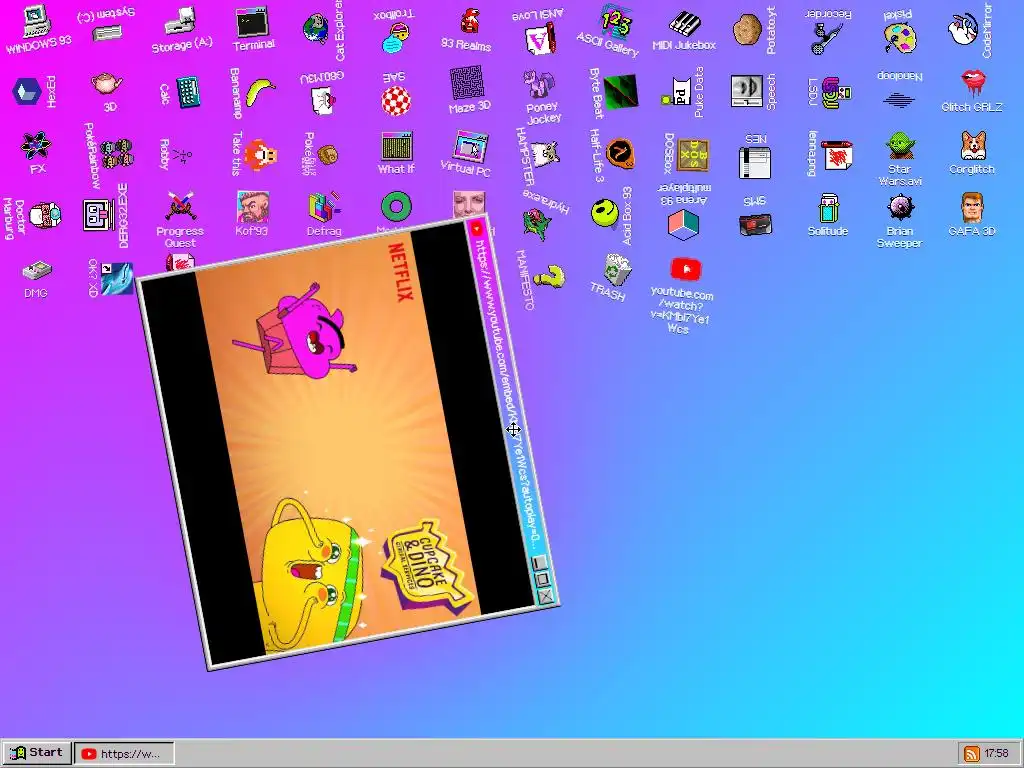
Task: Launch the MIDI Jukebox icon
Action: tap(684, 24)
